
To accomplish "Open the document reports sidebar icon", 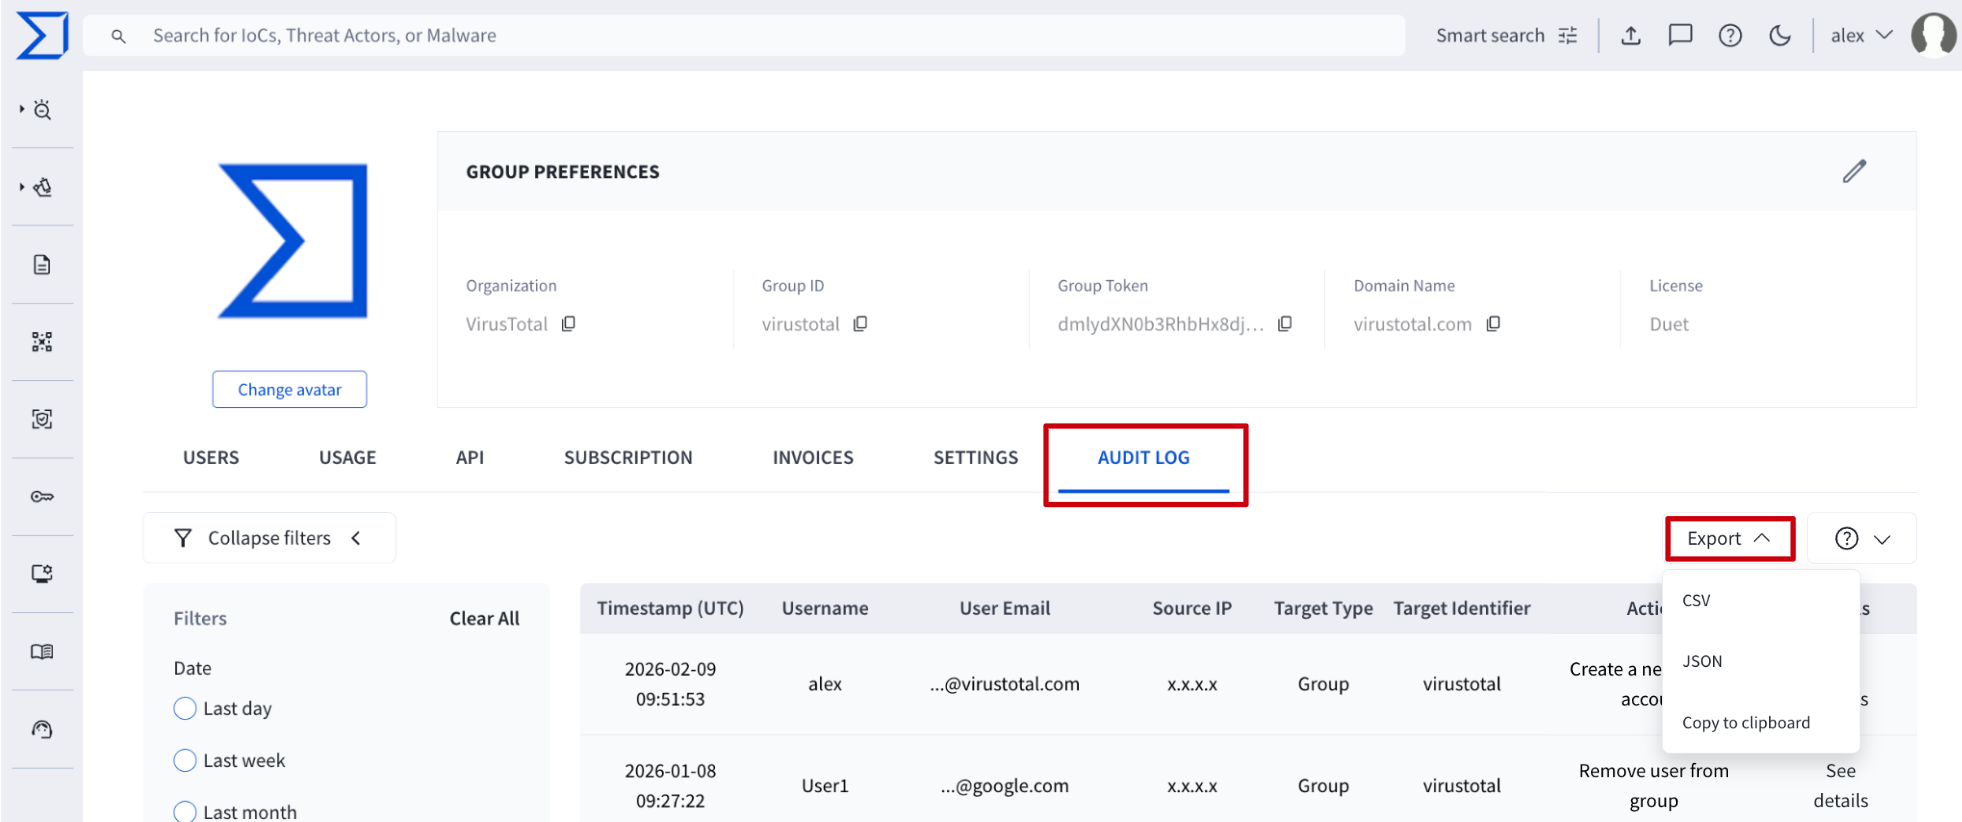I will tap(42, 264).
